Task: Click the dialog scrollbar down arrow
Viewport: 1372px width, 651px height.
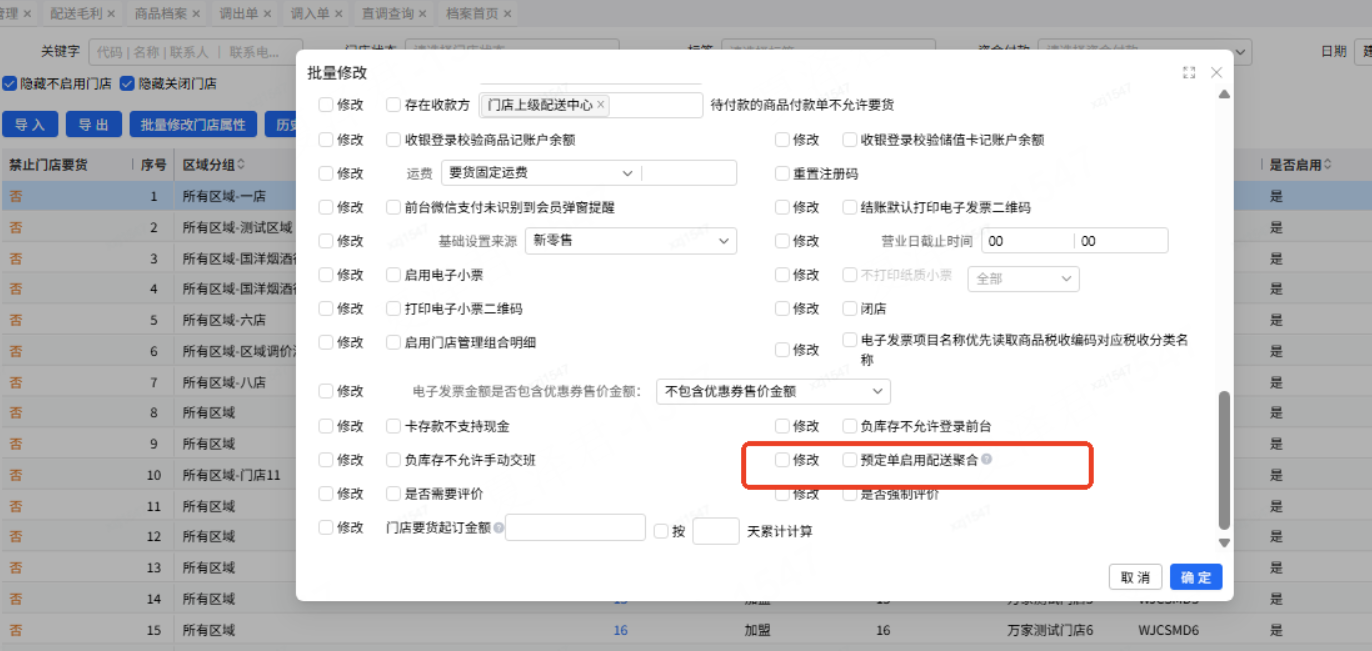Action: (1224, 542)
